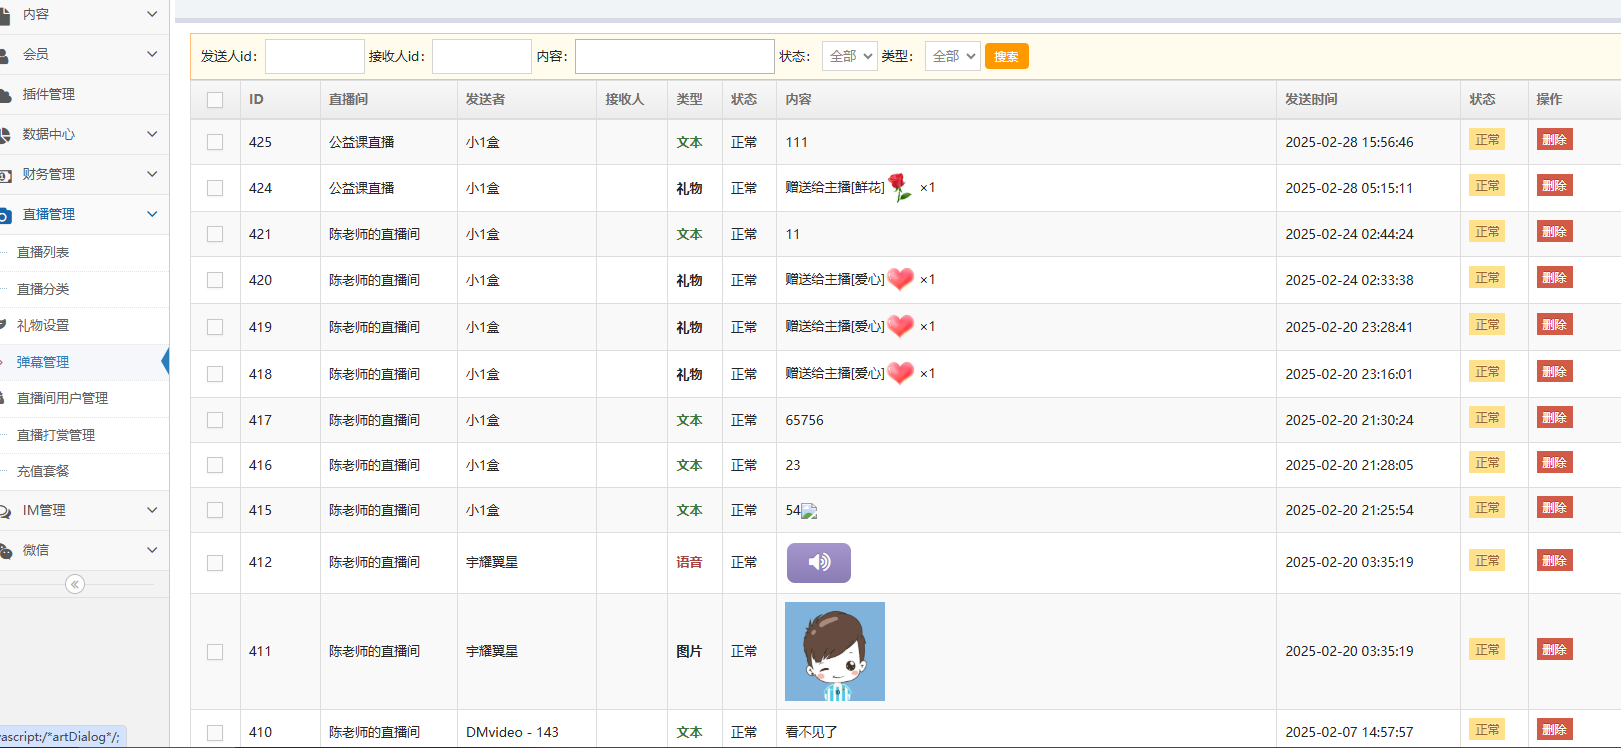Click the orange 搜索 button

tap(1006, 56)
